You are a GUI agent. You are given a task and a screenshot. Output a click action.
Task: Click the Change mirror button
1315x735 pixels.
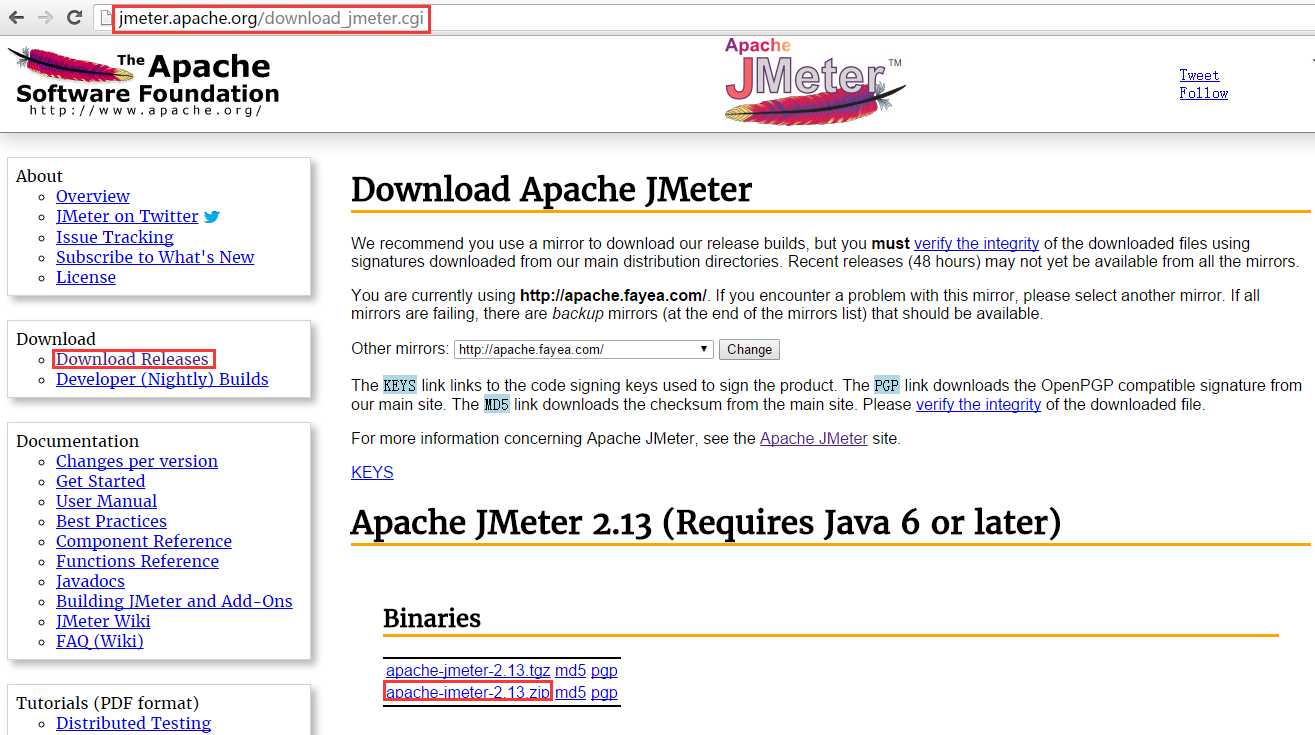[749, 349]
